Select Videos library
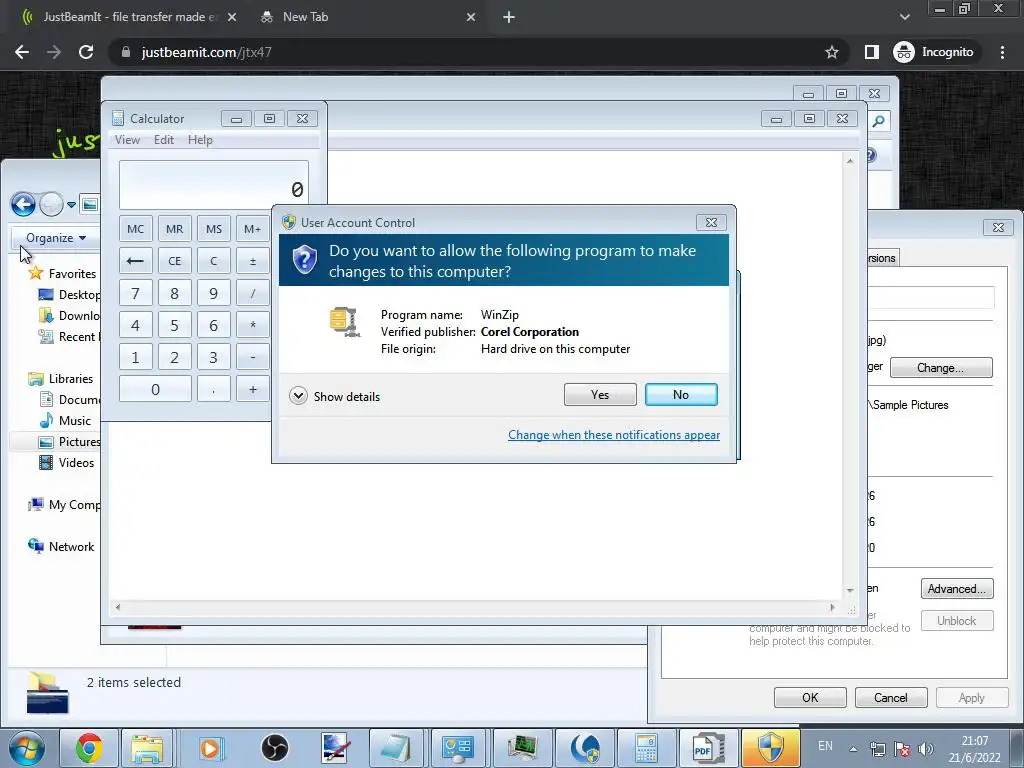 pos(67,462)
